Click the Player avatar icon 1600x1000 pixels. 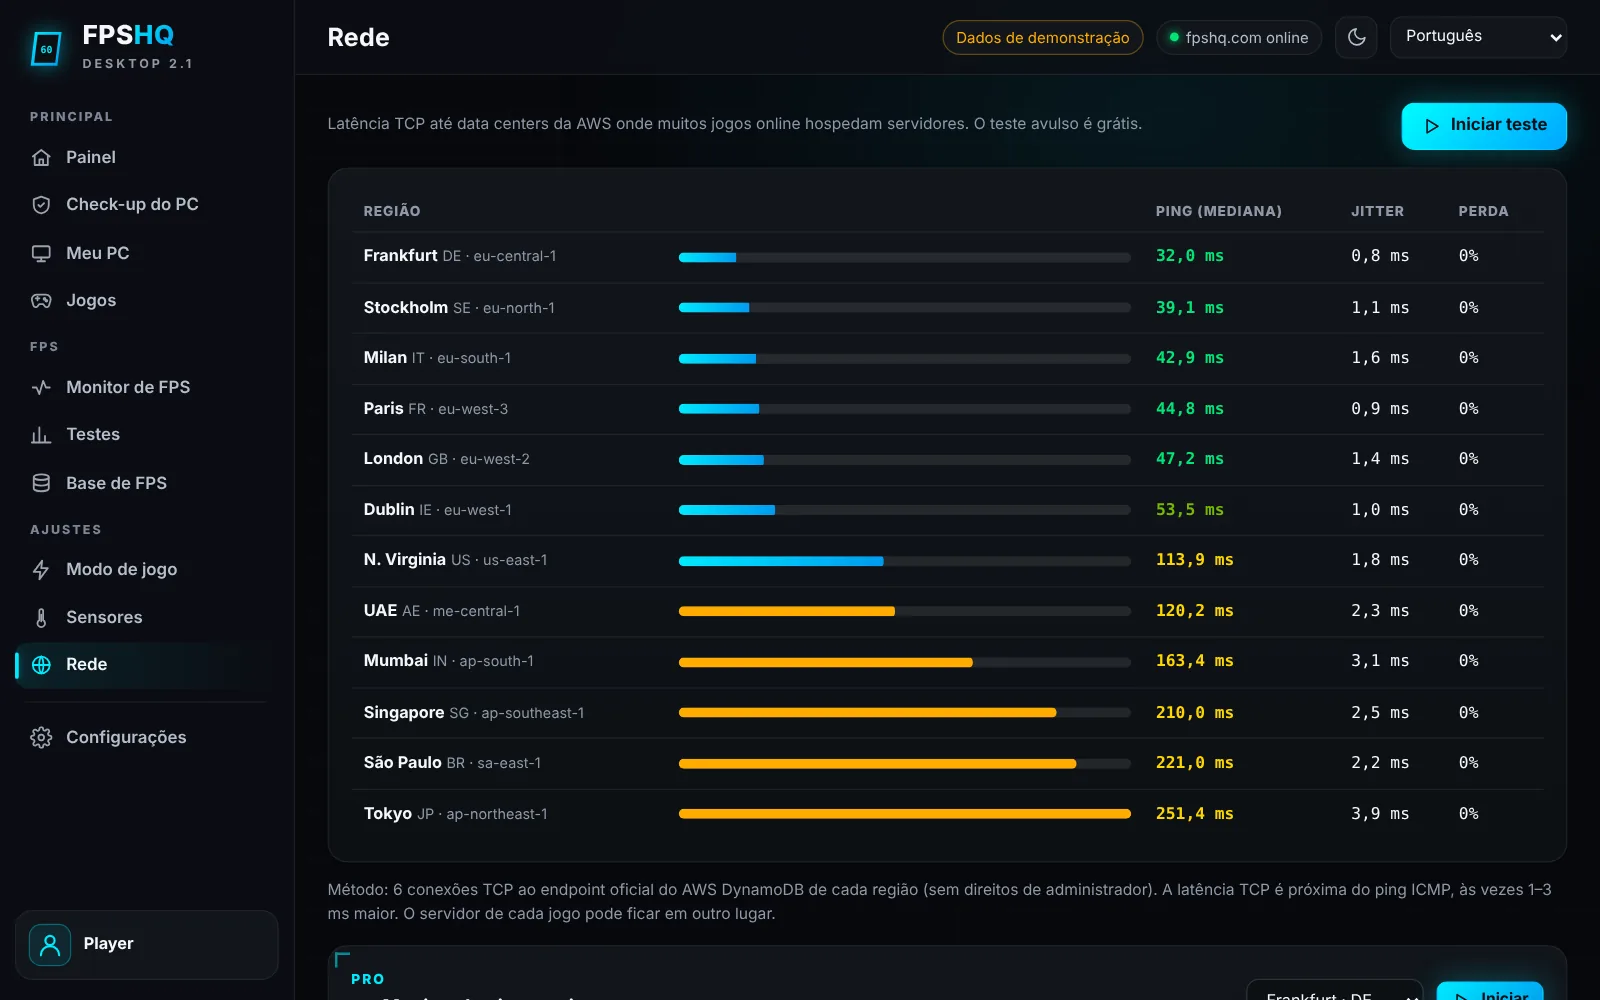point(50,944)
